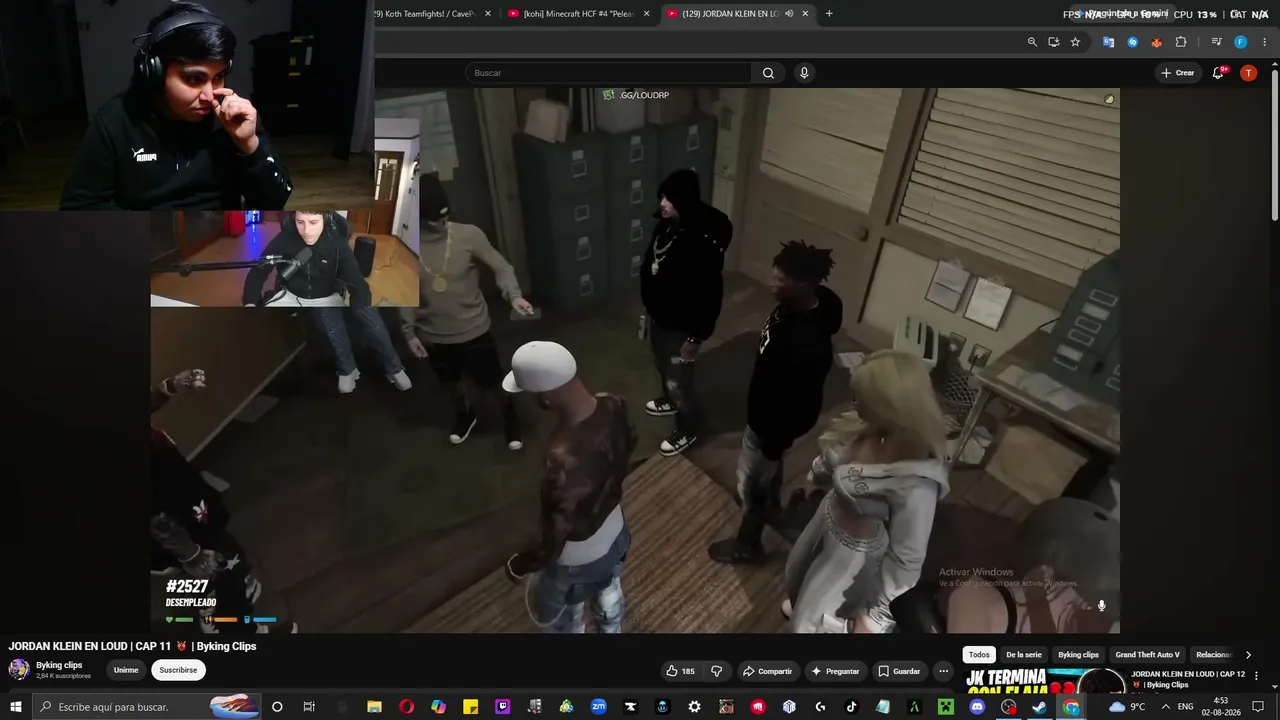This screenshot has height=720, width=1280.
Task: Open Task View on taskbar
Action: point(309,707)
